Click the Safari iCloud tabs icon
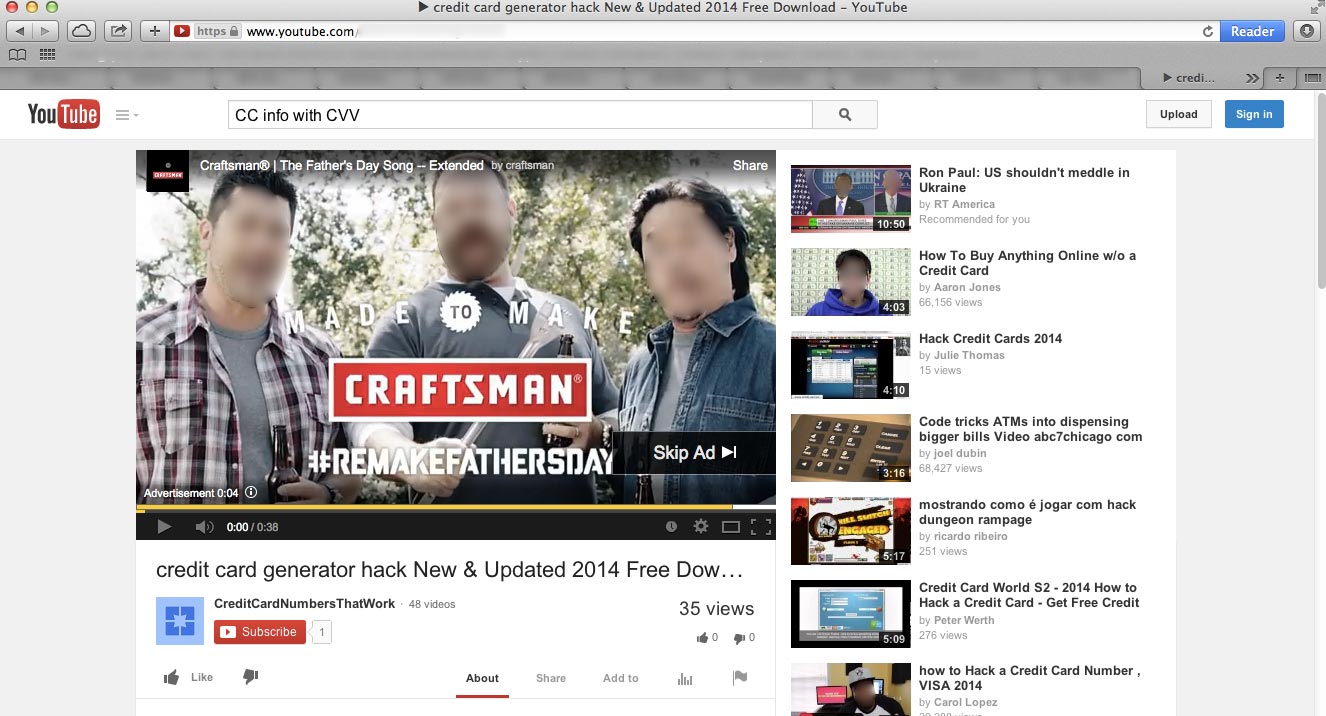The height and width of the screenshot is (716, 1326). (x=81, y=31)
